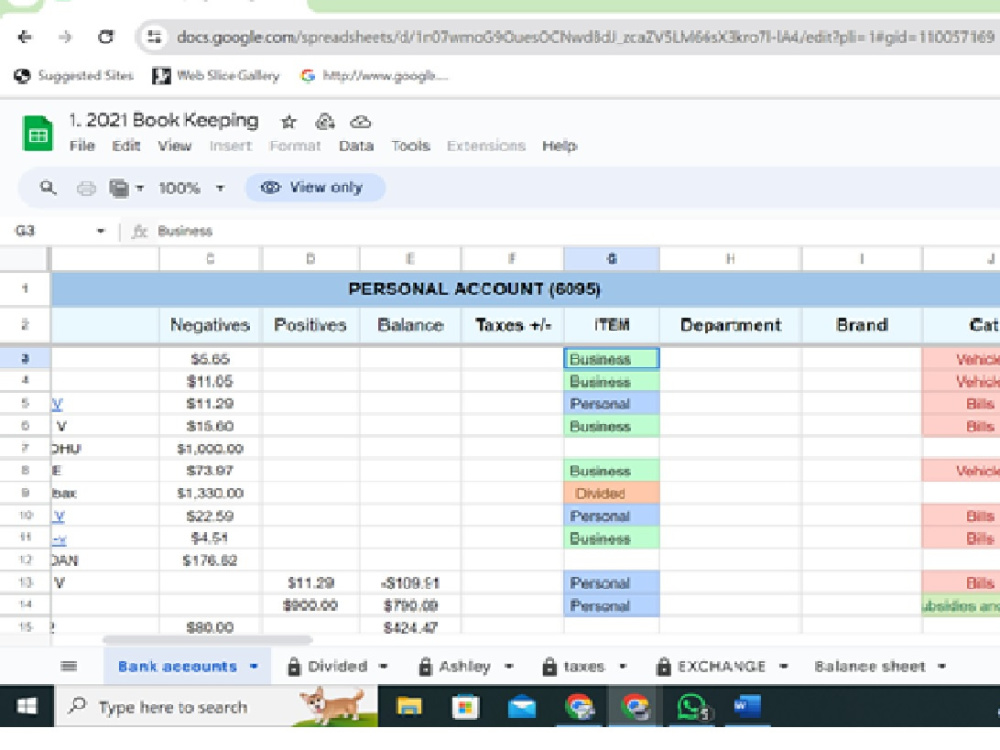This screenshot has width=1000, height=750.
Task: Click the address bar URL
Action: (585, 37)
